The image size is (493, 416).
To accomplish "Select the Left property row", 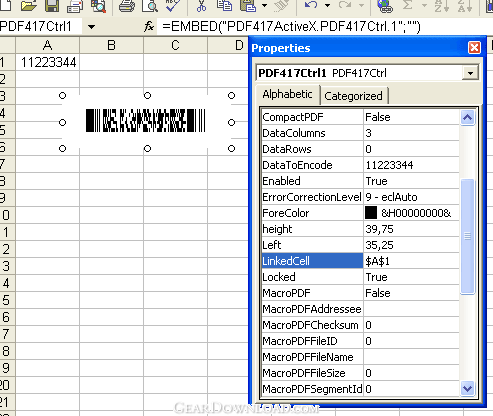I will pyautogui.click(x=360, y=245).
